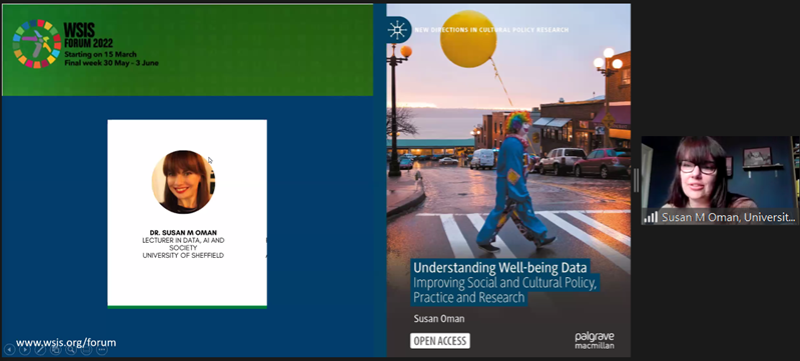Click the 'DR. SUSAN M OMAN' name

pyautogui.click(x=183, y=233)
